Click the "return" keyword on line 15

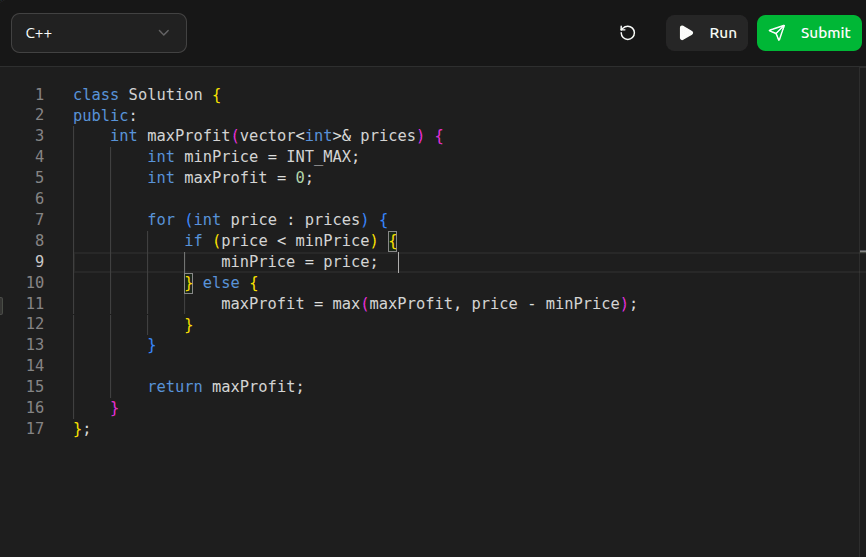175,386
